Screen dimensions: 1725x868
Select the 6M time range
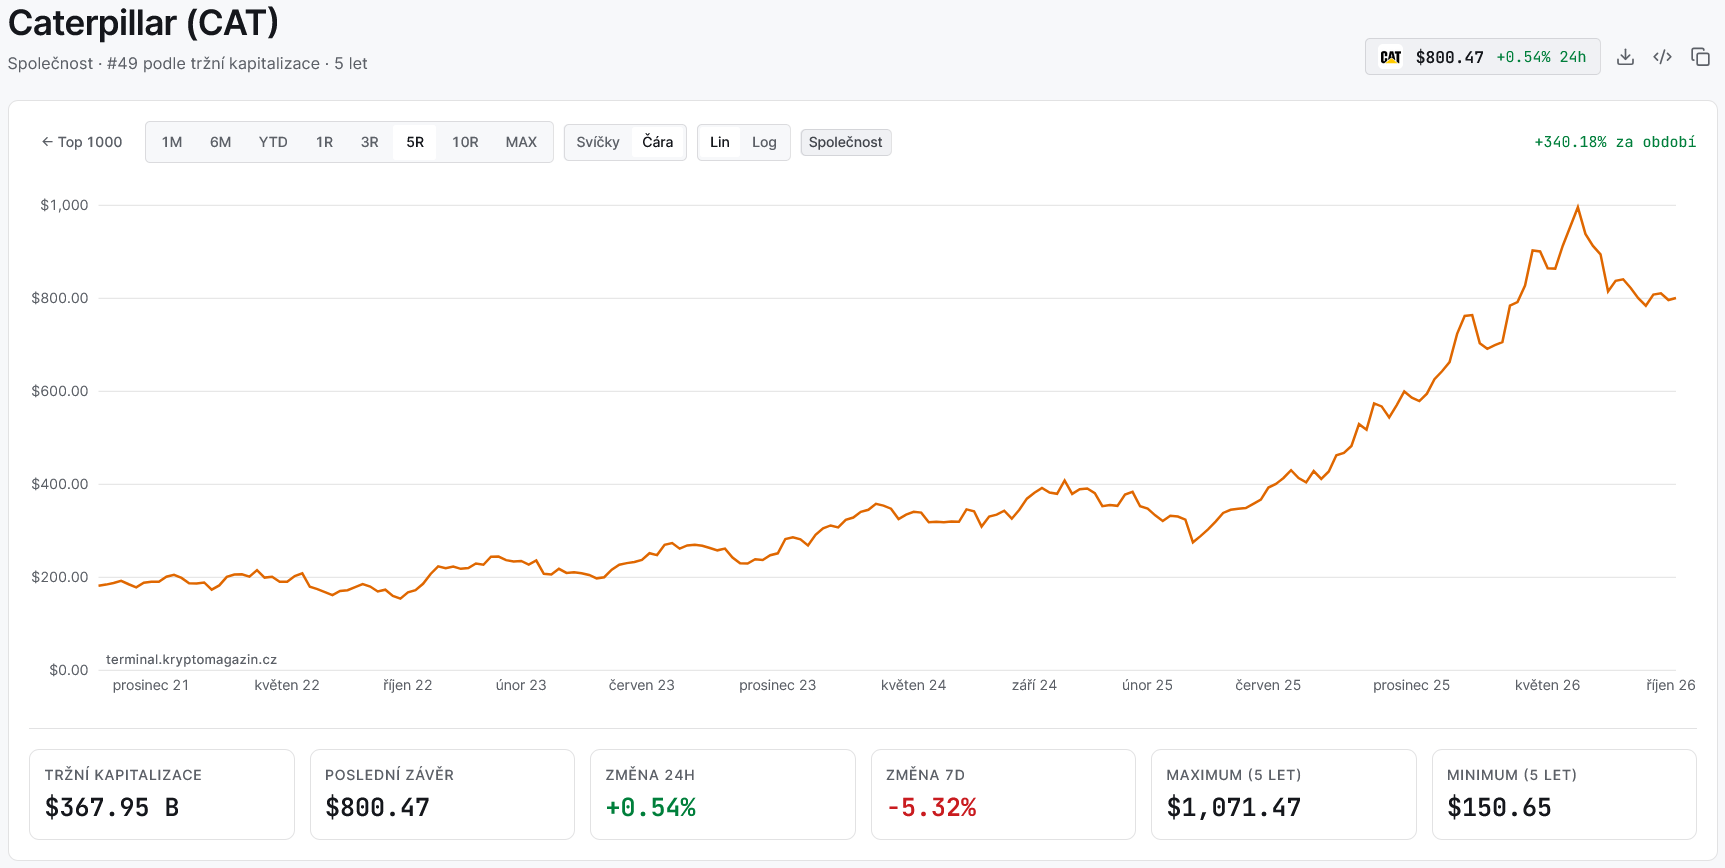click(x=221, y=142)
